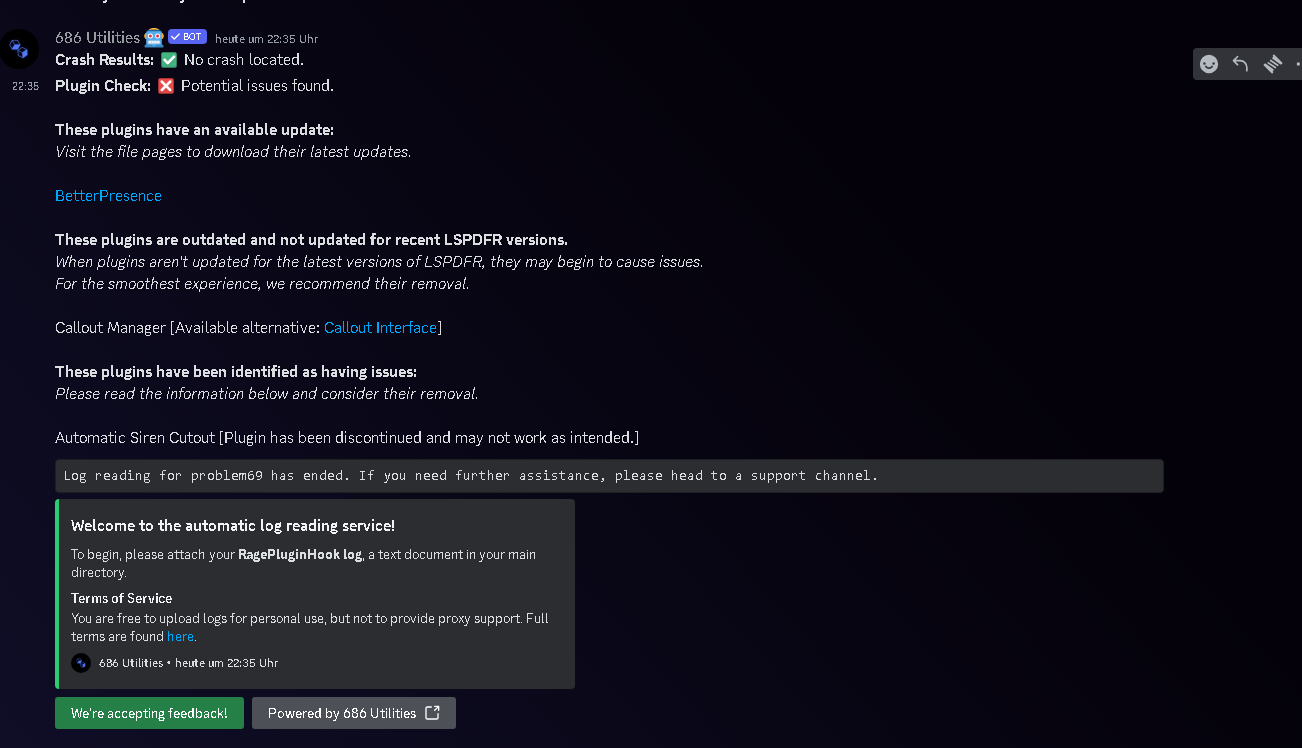The image size is (1302, 748).
Task: Open more message options dots
Action: point(1297,64)
